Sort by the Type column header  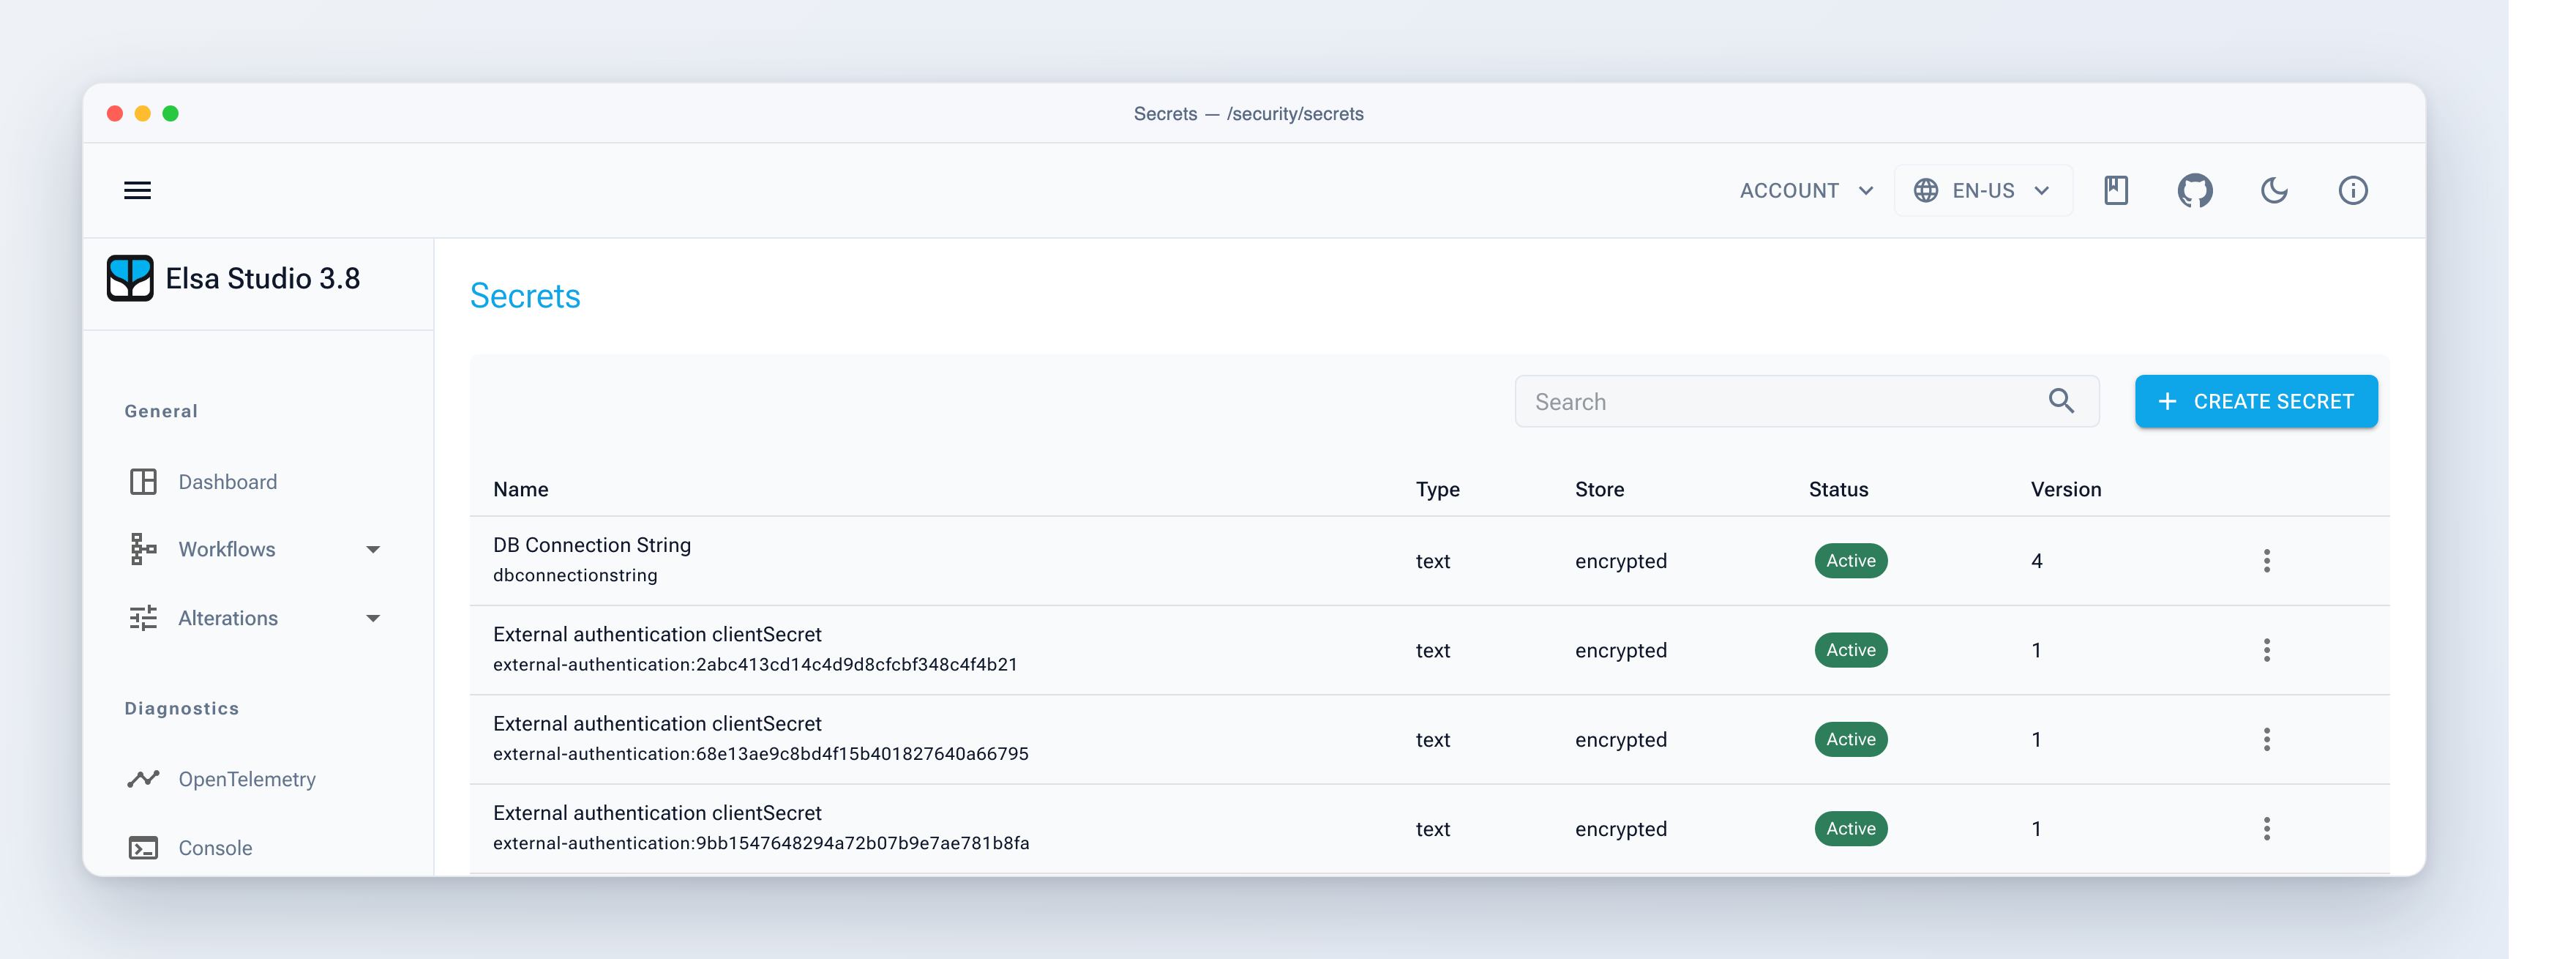click(1437, 489)
